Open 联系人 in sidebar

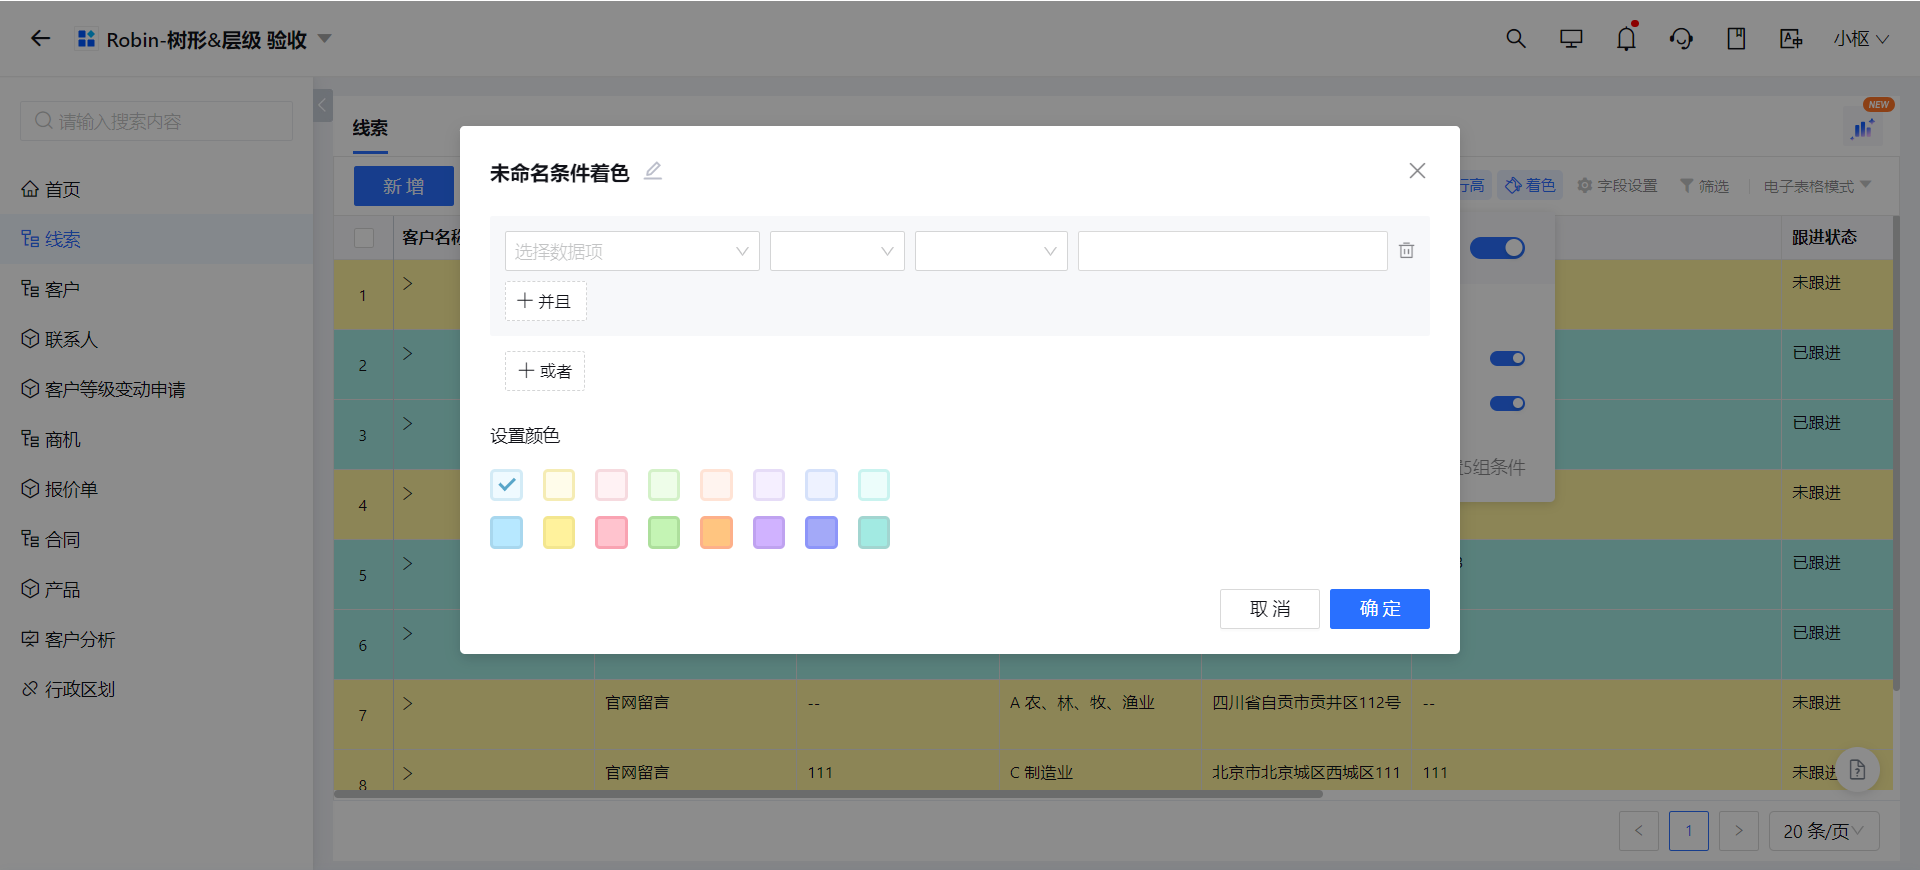156,339
